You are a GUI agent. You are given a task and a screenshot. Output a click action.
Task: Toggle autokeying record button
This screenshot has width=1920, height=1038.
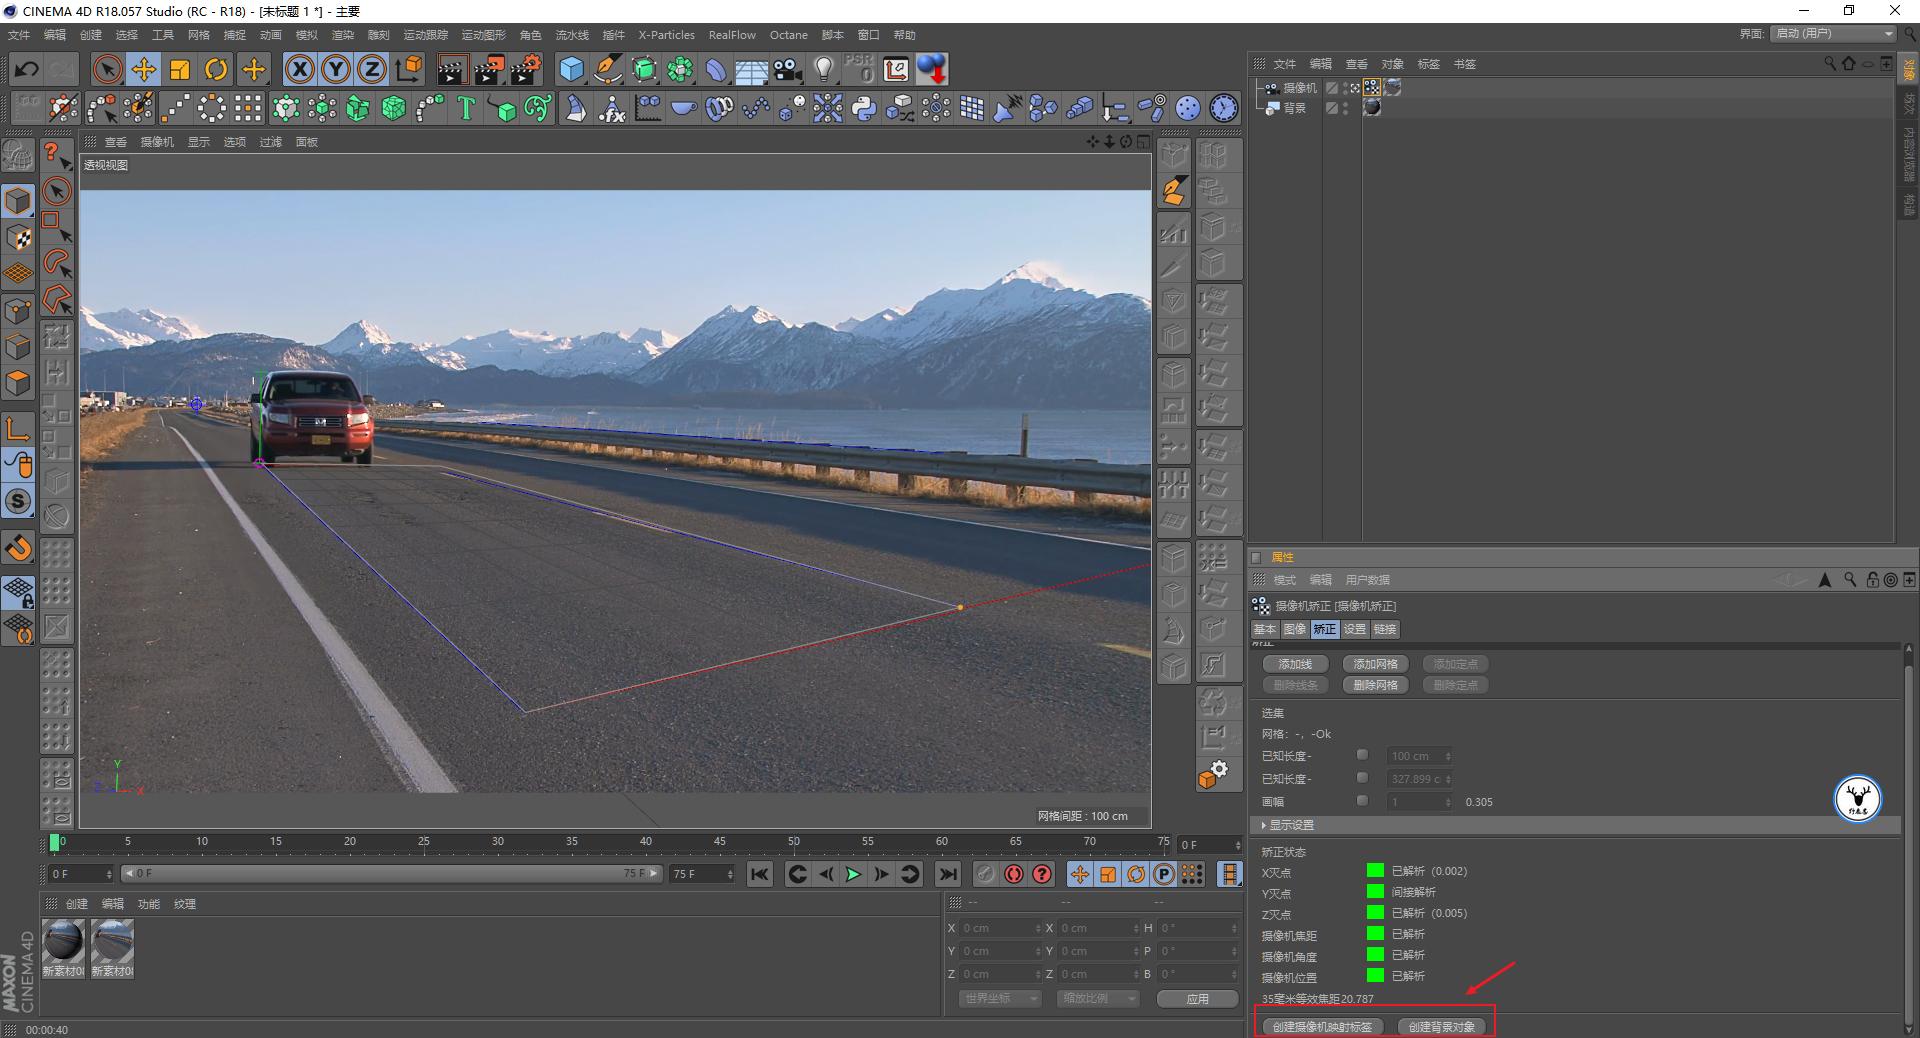[x=1014, y=874]
